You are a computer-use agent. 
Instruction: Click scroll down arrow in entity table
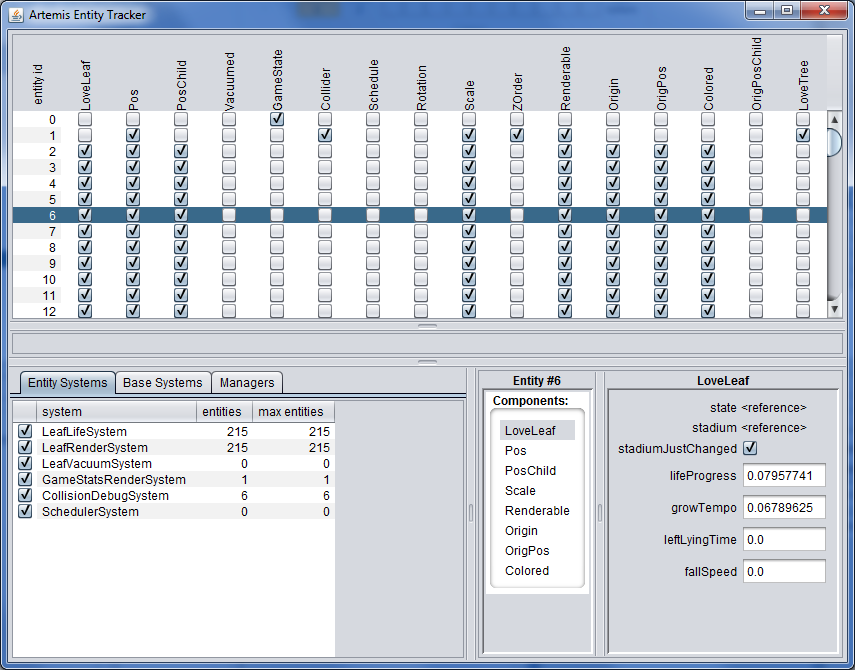(835, 310)
